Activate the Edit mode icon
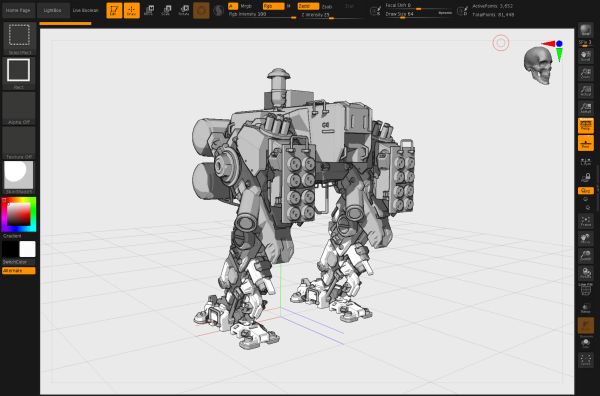600x396 pixels. pos(114,10)
